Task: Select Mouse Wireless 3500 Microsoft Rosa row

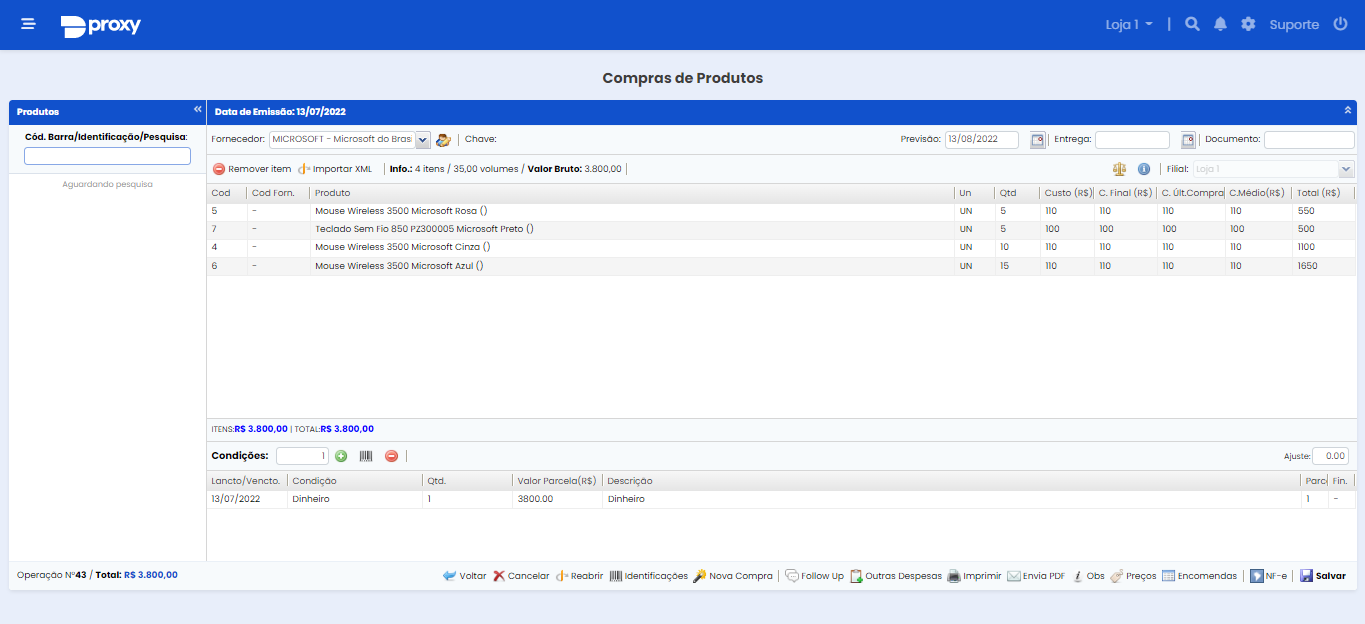Action: (x=781, y=211)
